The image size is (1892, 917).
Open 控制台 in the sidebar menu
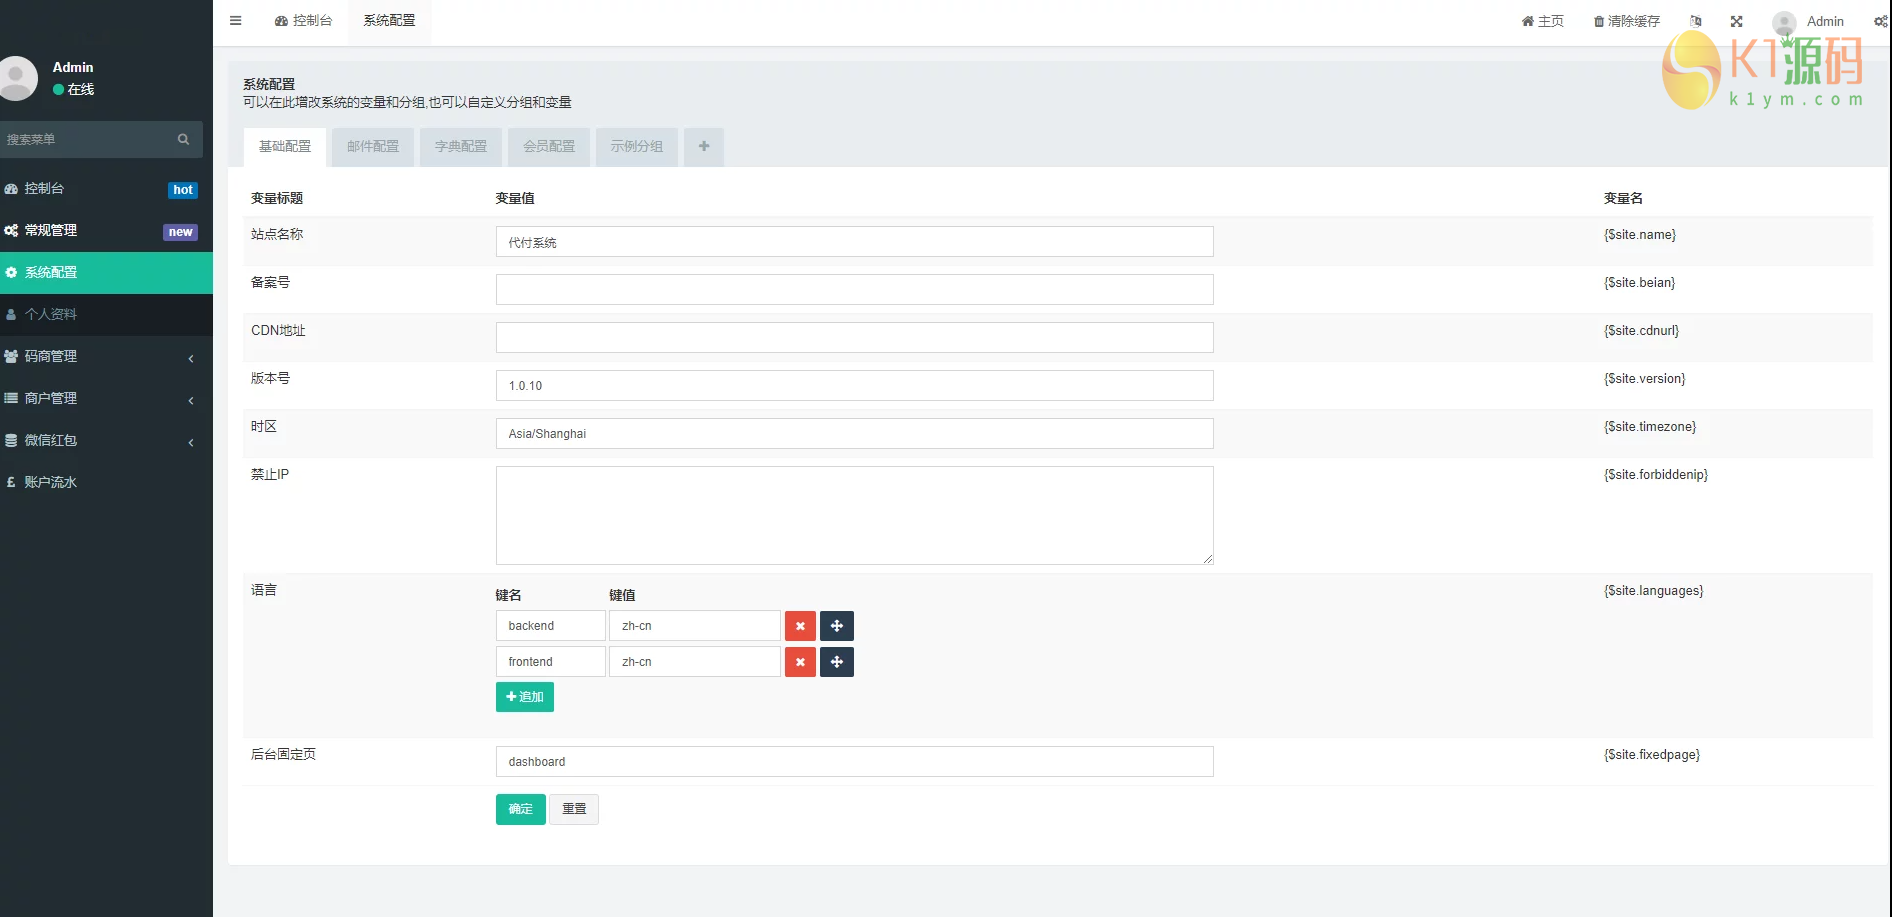(x=106, y=189)
